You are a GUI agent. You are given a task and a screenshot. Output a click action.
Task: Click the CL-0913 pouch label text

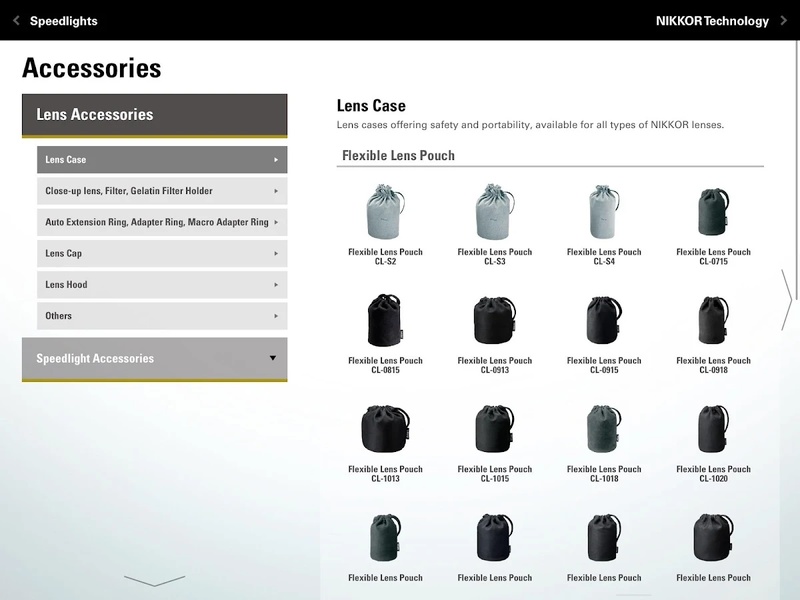[494, 365]
